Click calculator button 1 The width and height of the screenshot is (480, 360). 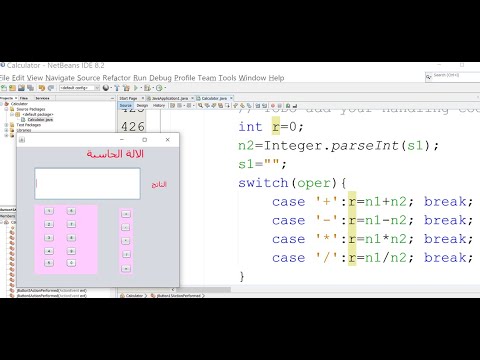pyautogui.click(x=49, y=211)
